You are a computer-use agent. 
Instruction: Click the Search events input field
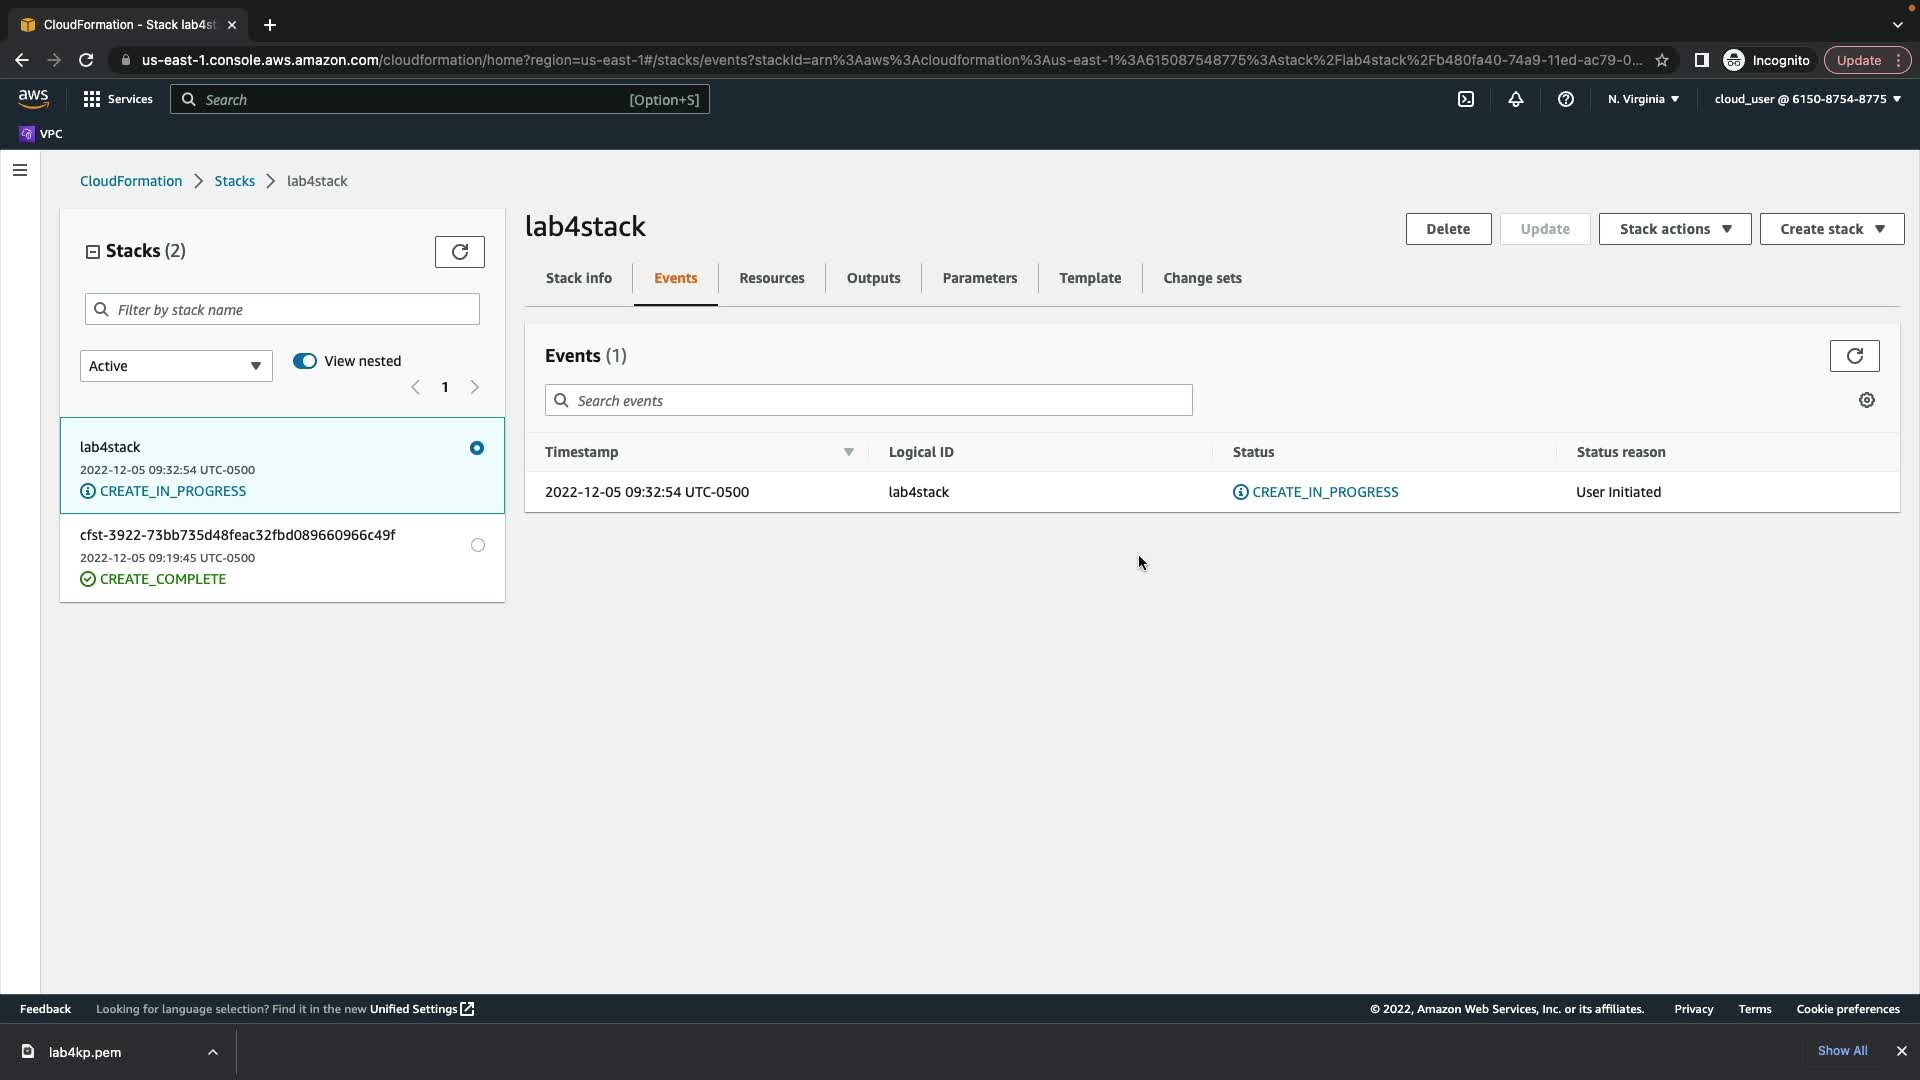(868, 401)
